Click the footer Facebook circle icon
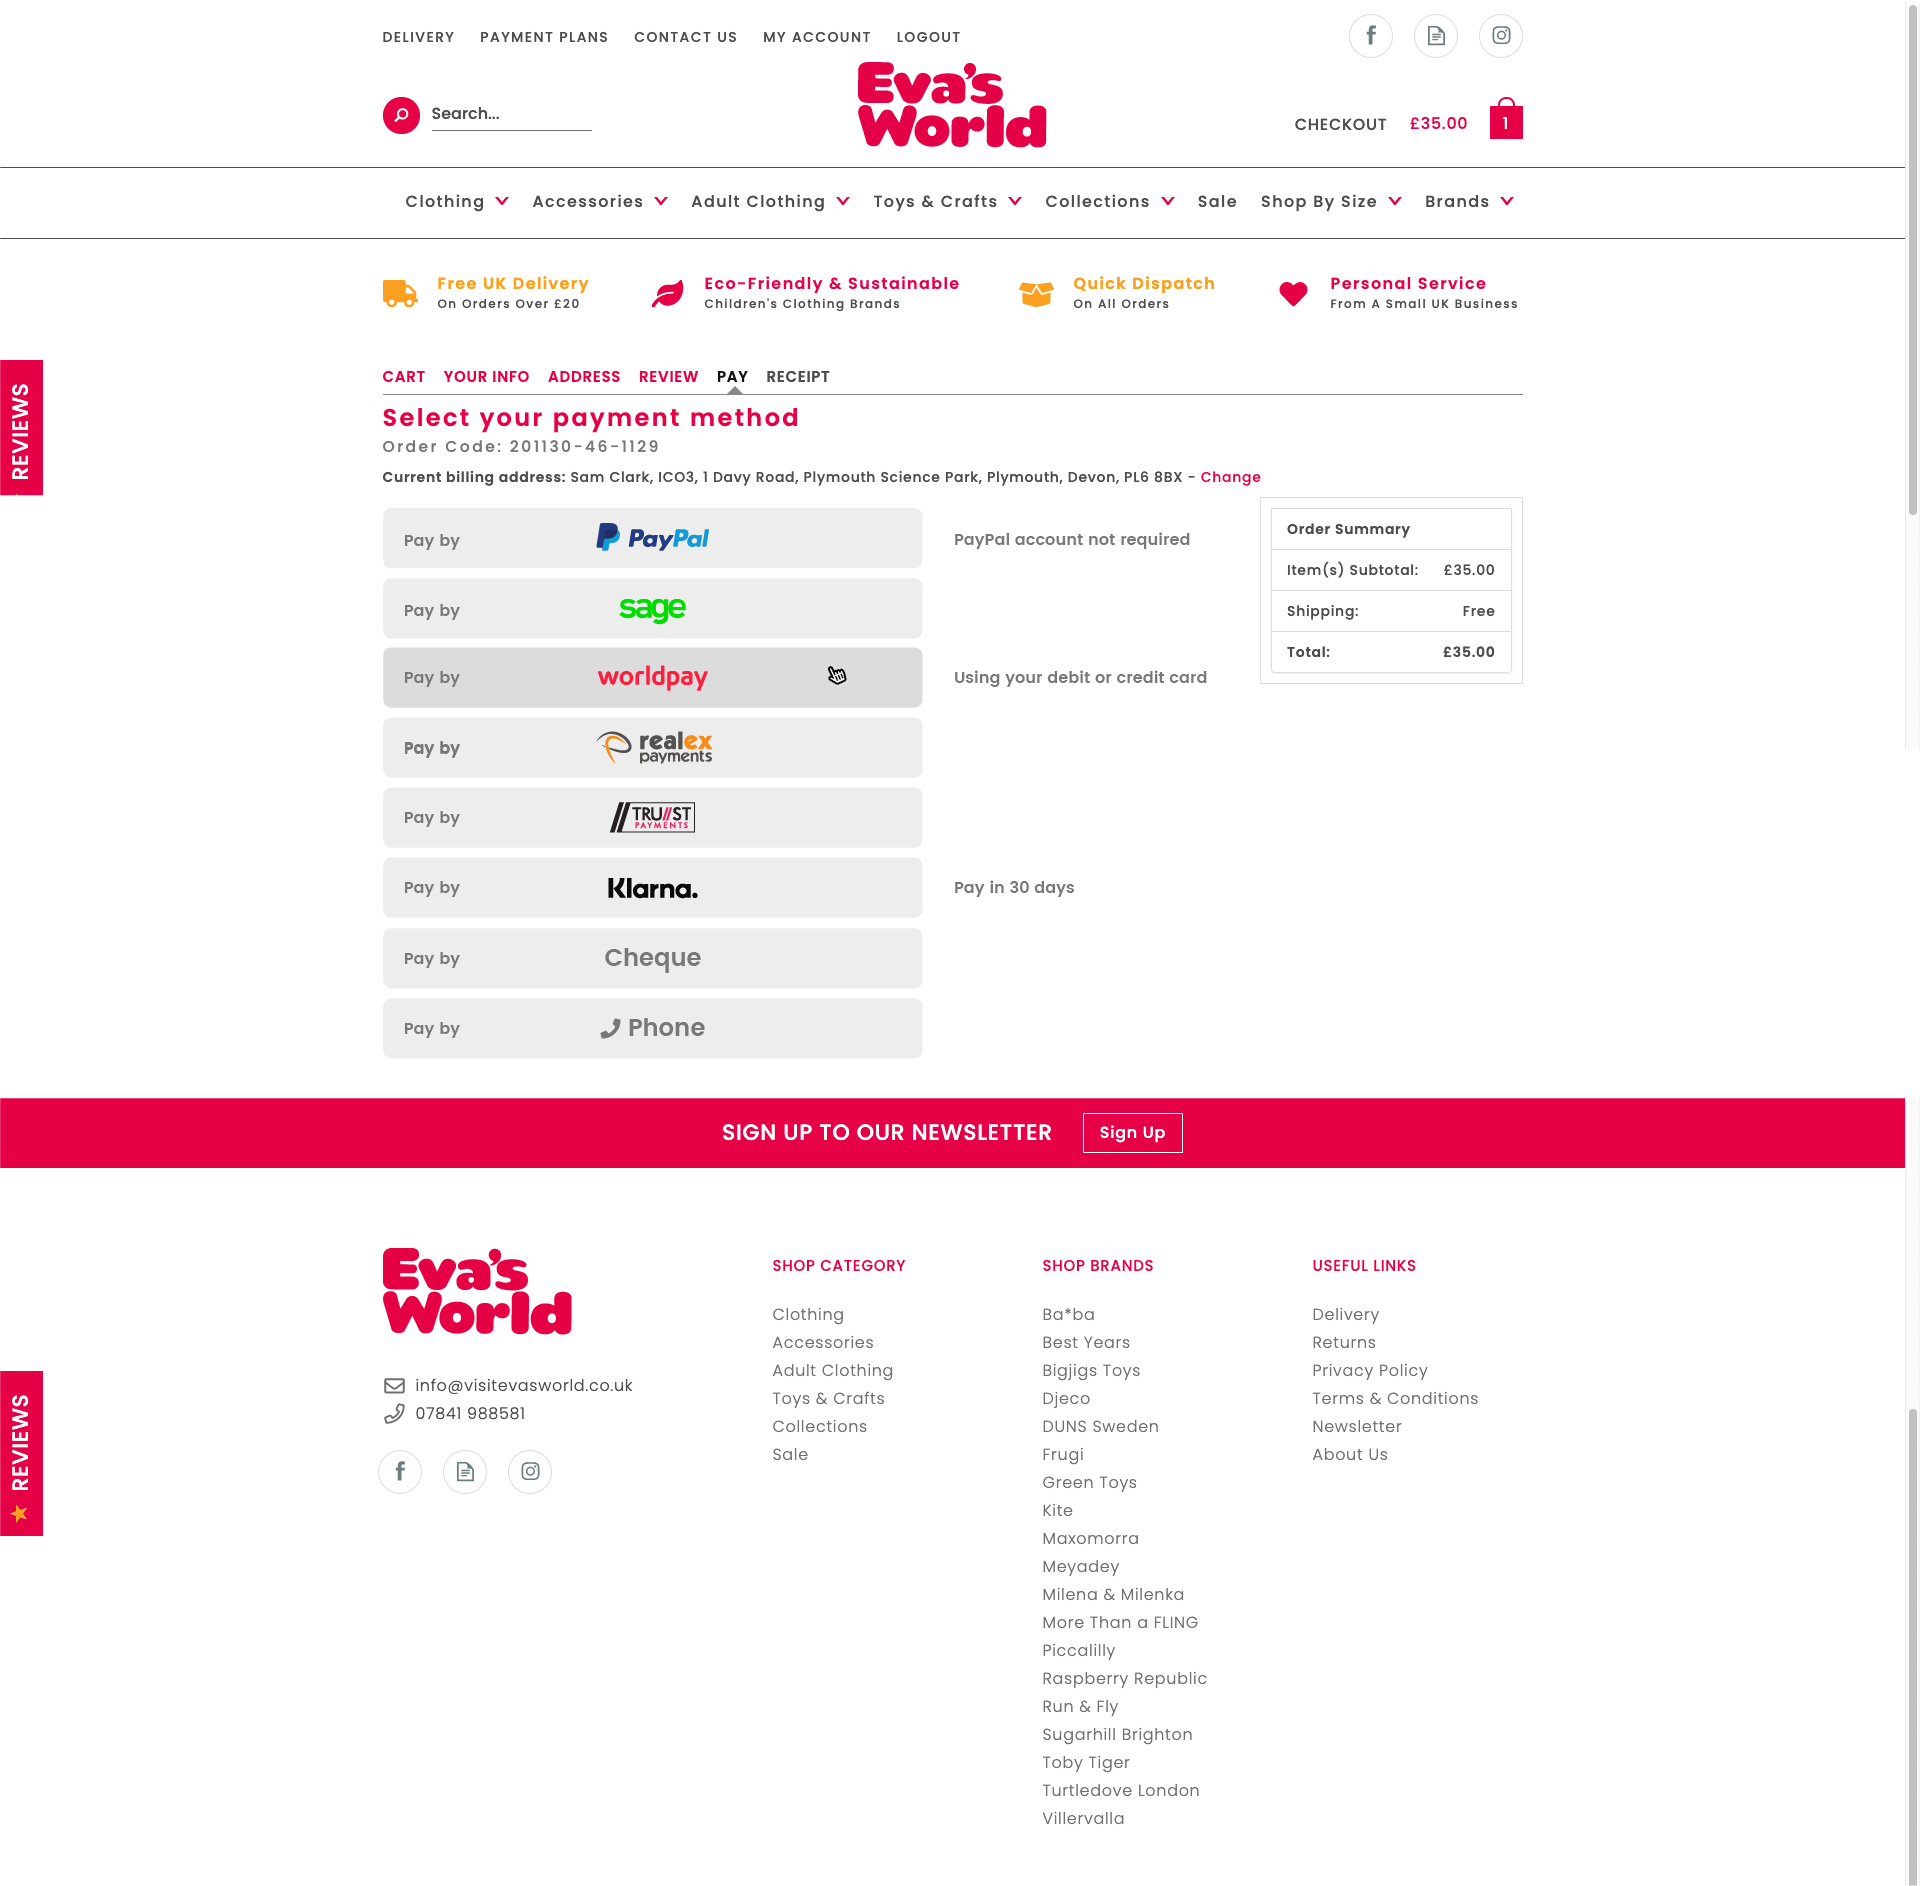Viewport: 1920px width, 1886px height. point(400,1471)
